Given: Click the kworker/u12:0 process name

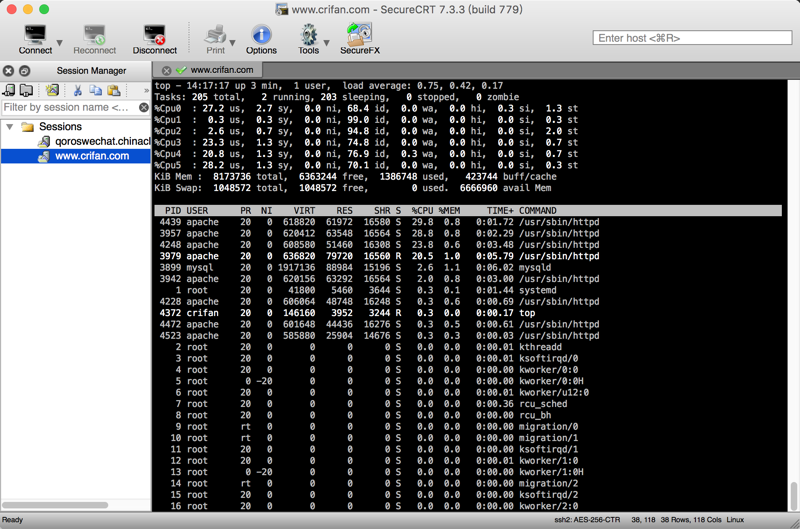Looking at the screenshot, I should [554, 393].
